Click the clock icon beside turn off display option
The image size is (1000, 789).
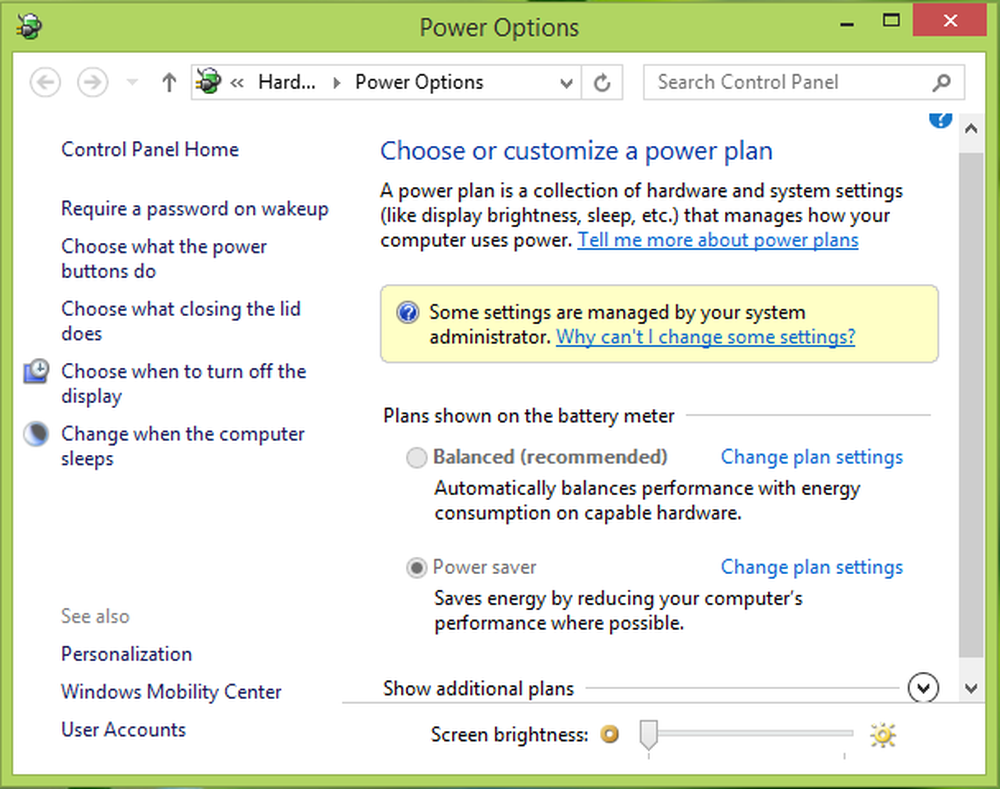tap(35, 371)
